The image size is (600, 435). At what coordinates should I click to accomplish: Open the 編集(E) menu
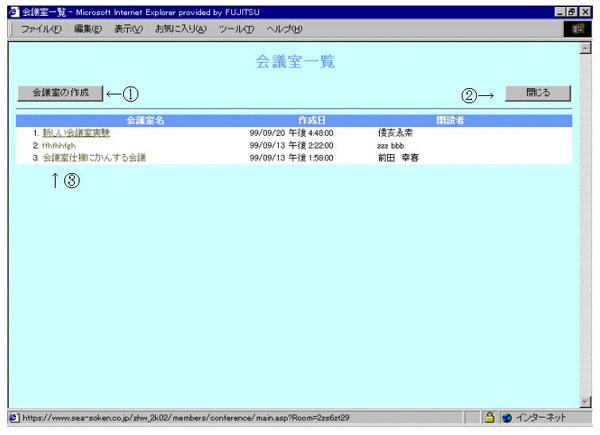[88, 30]
